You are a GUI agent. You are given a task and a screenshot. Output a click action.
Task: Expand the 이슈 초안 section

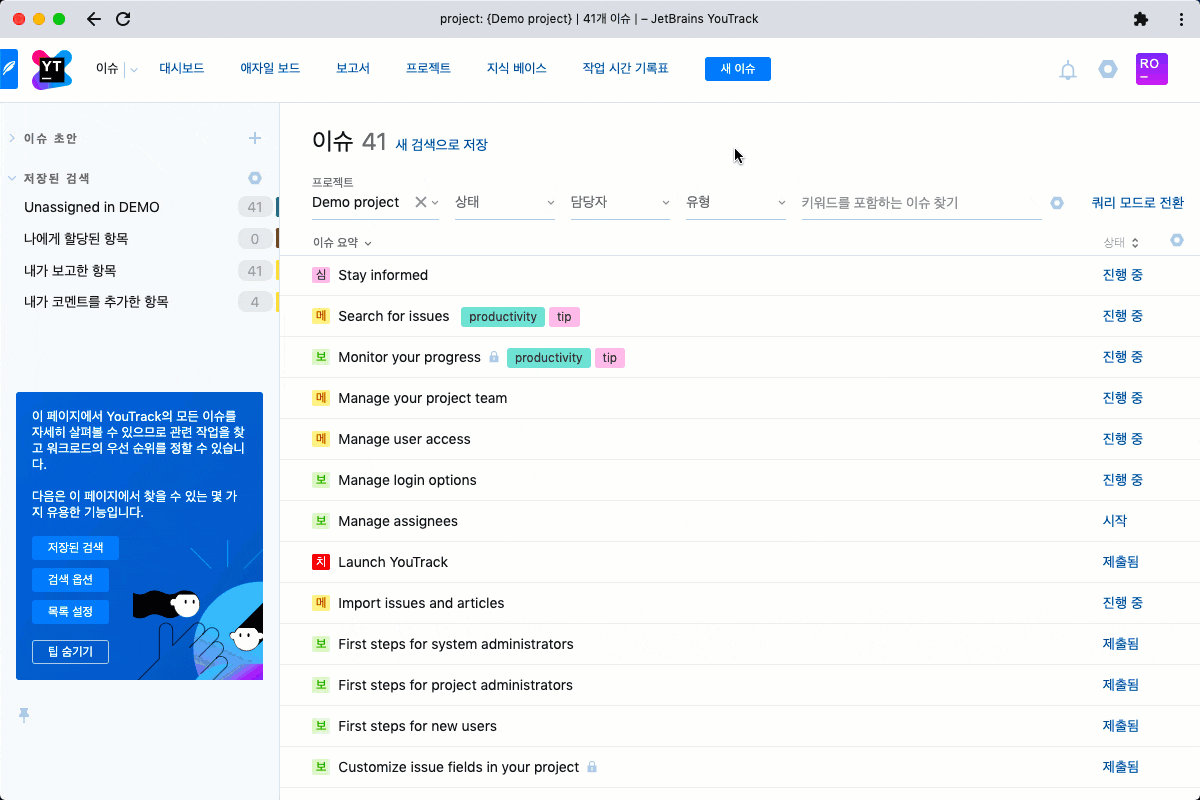click(x=12, y=138)
